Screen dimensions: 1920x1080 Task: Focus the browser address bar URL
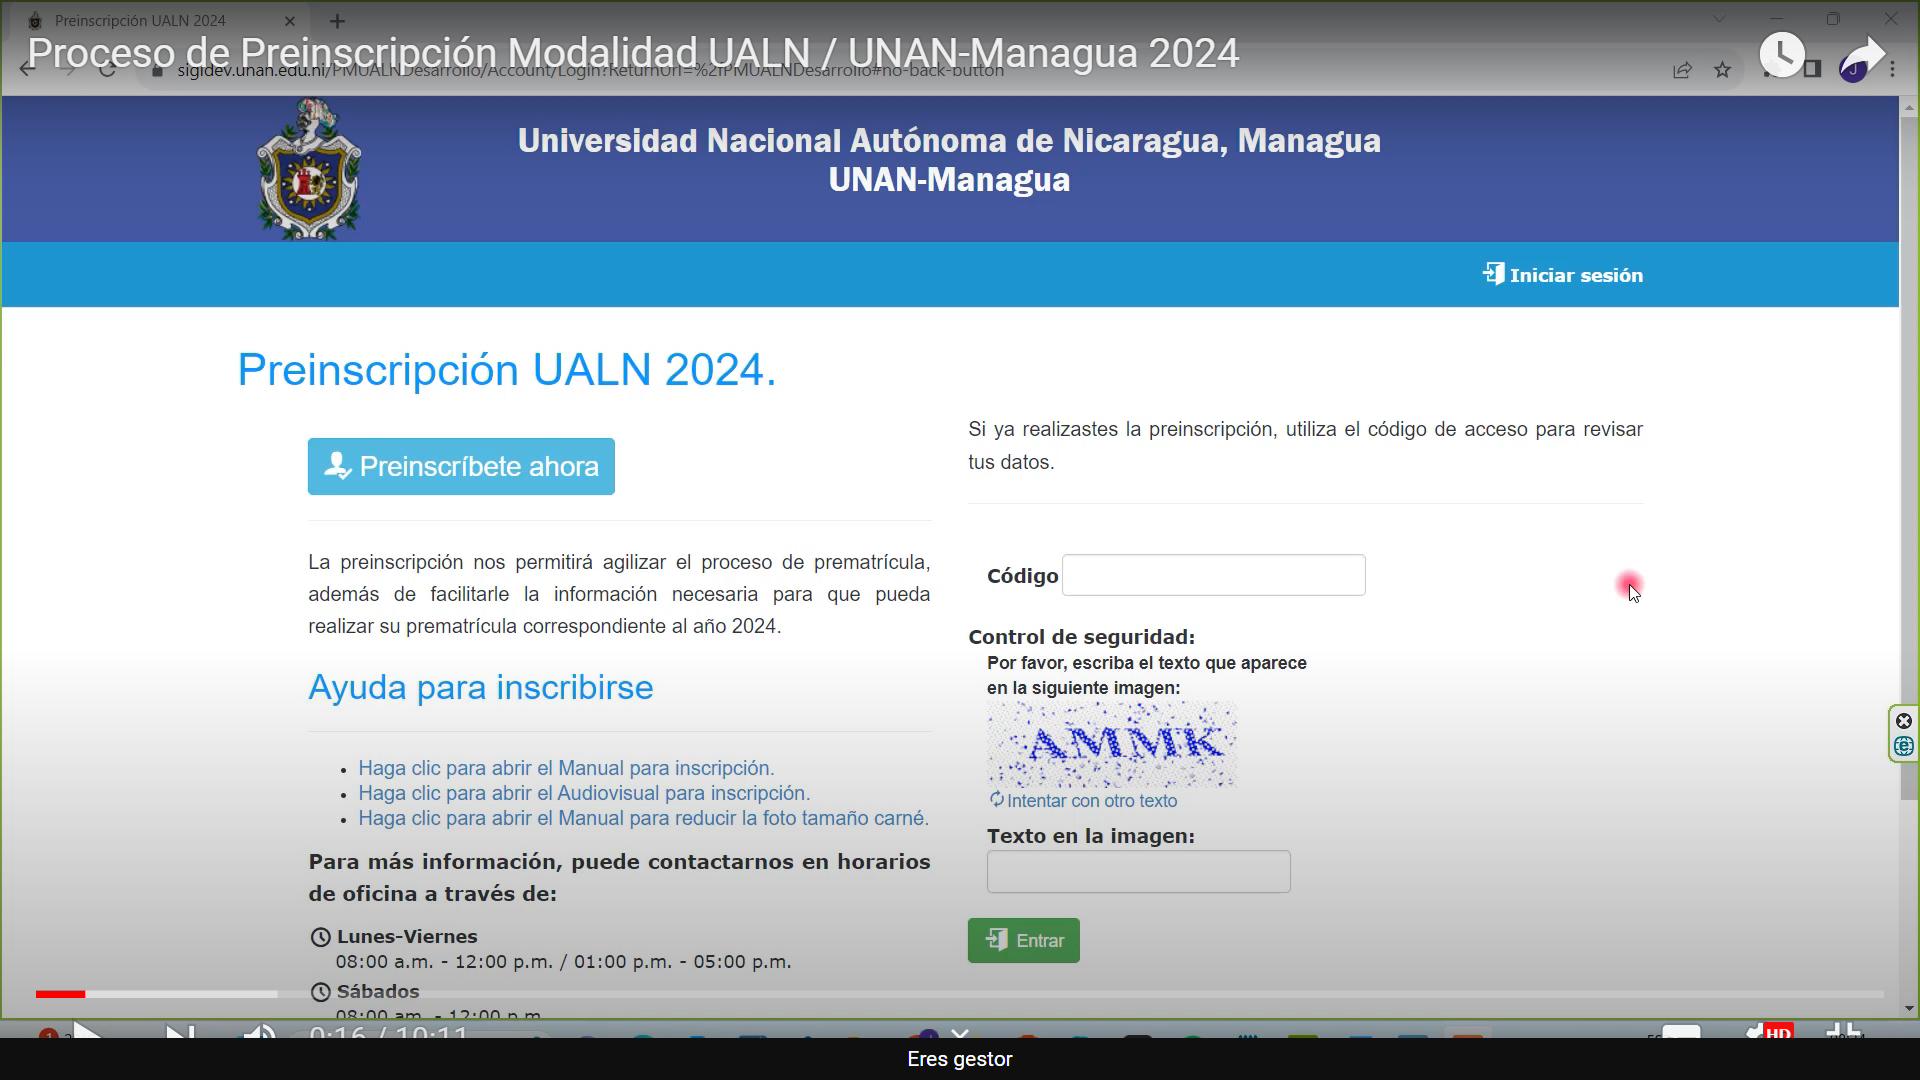coord(590,70)
